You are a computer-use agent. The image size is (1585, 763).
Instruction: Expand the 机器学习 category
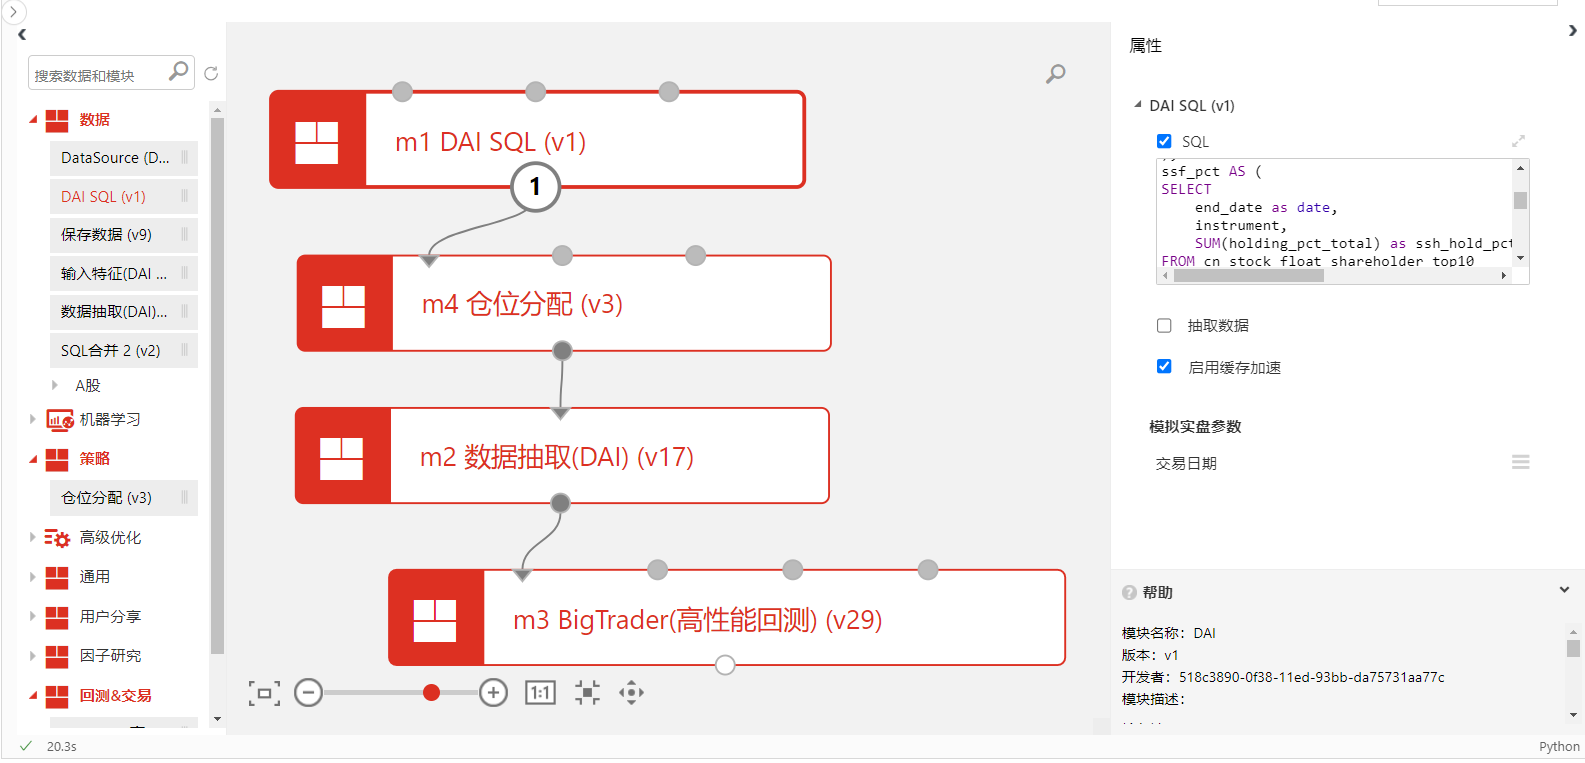33,420
